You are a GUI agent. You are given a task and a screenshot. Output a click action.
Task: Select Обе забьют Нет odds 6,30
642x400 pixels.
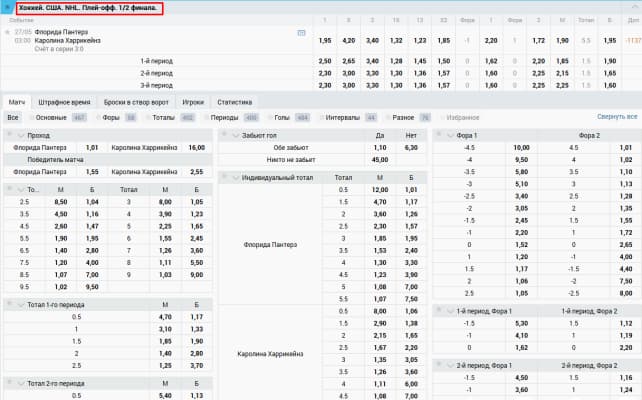411,148
